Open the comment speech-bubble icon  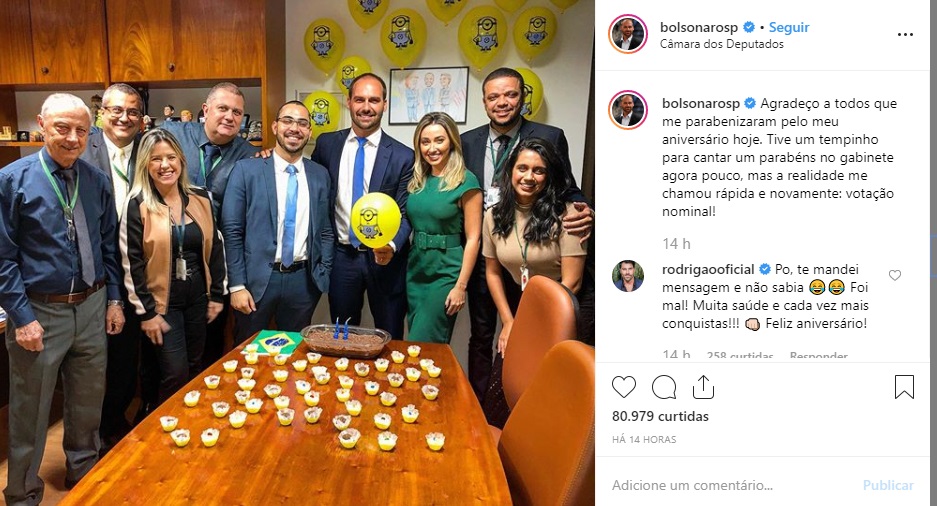(x=664, y=387)
